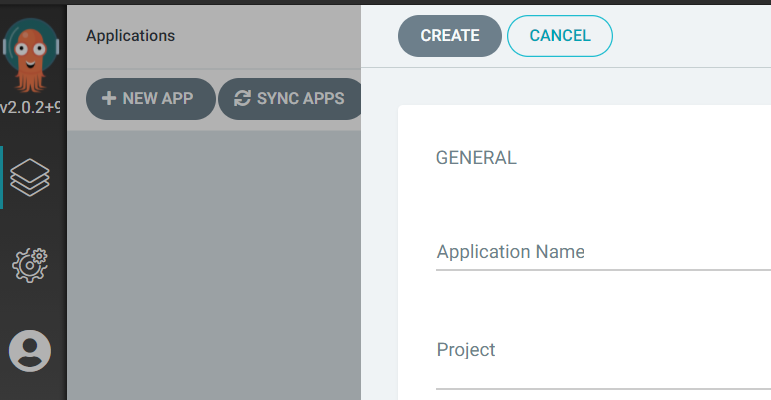Open the User Info avatar icon
This screenshot has height=400, width=771.
[x=30, y=351]
